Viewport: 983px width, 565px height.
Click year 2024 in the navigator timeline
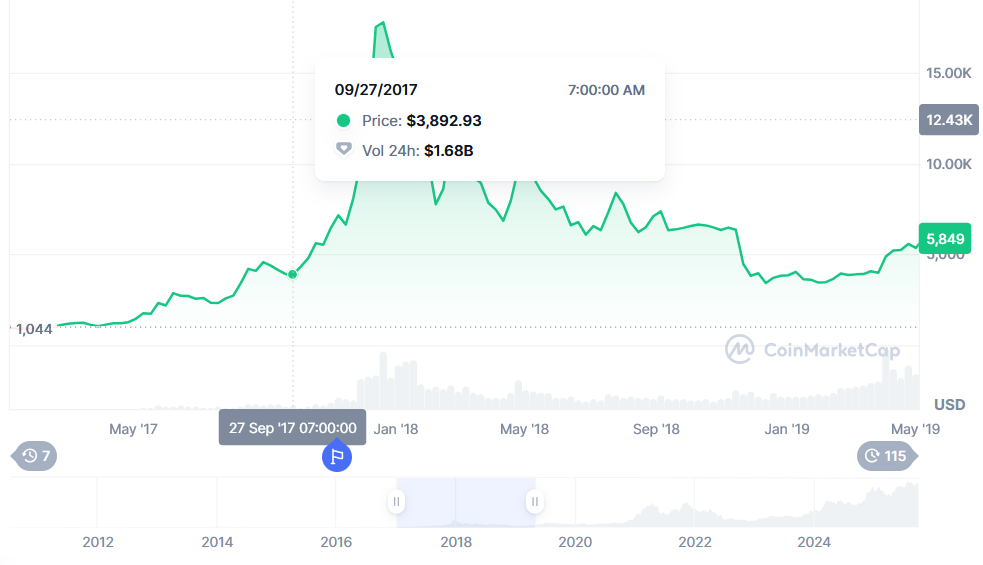pyautogui.click(x=814, y=542)
